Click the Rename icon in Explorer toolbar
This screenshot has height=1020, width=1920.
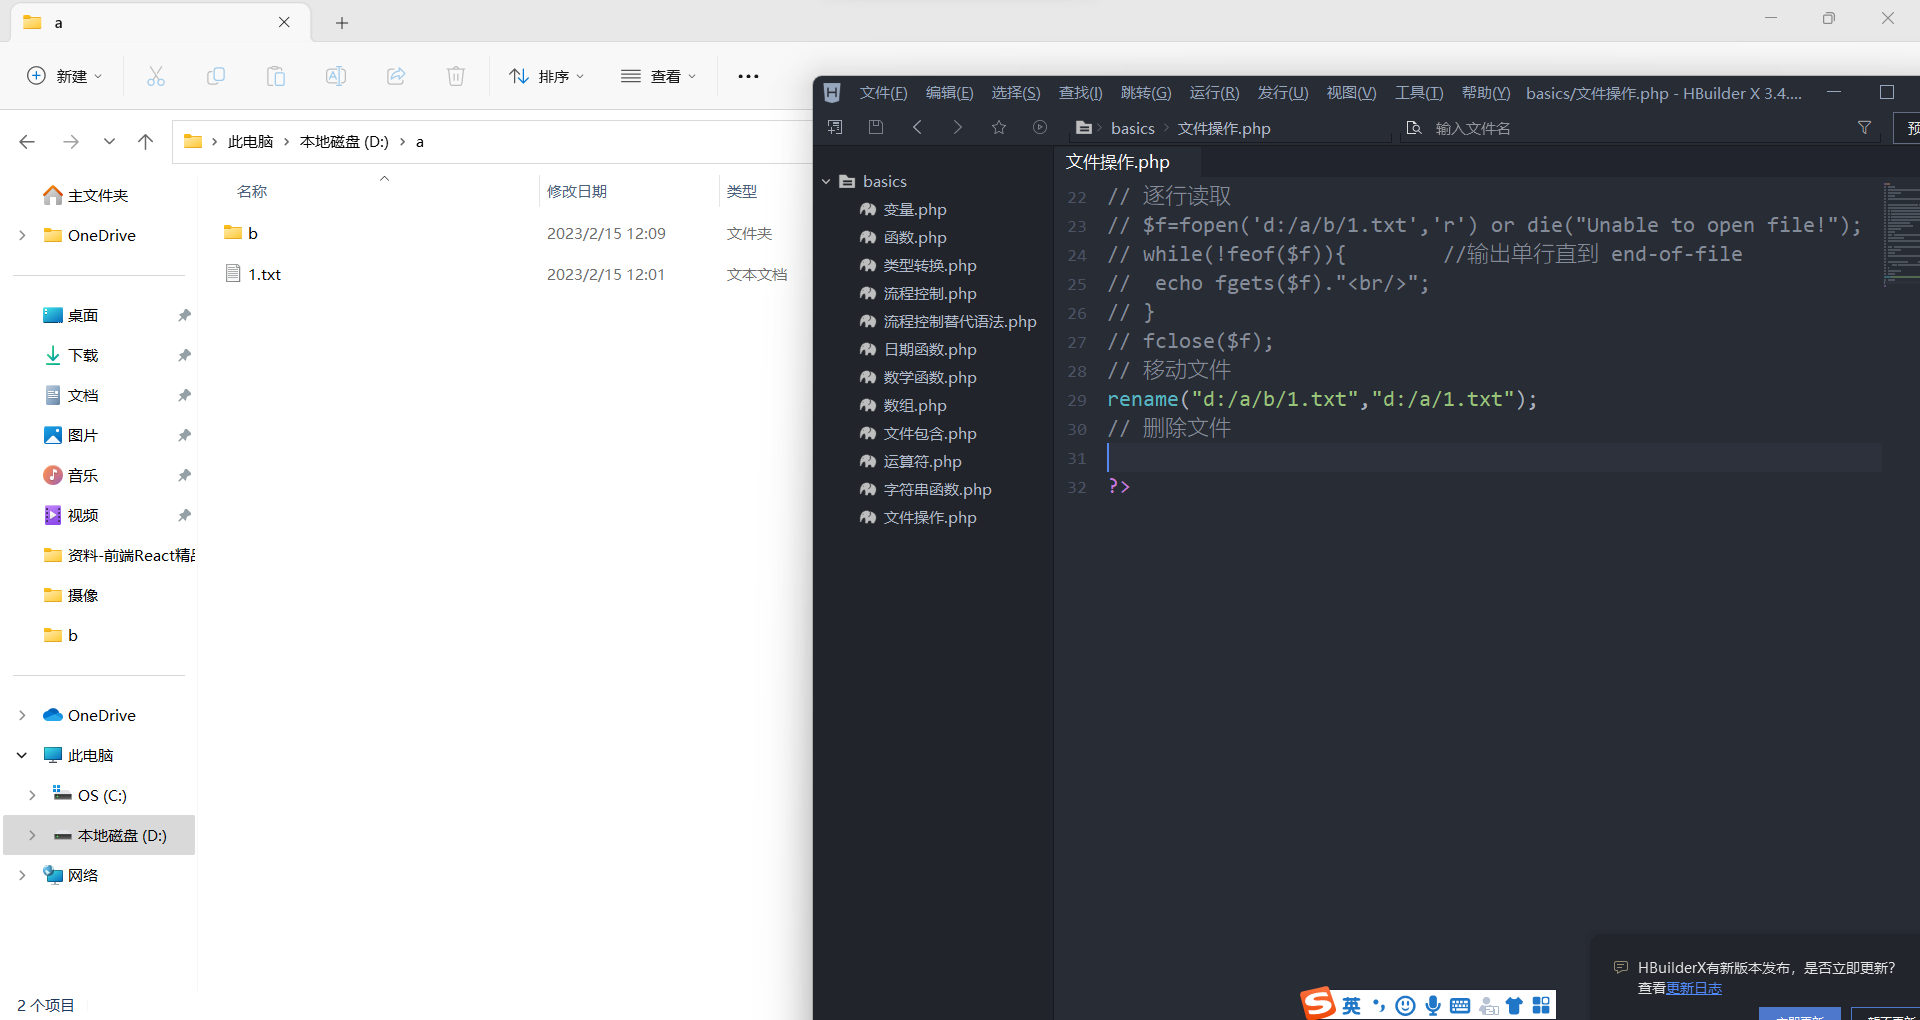click(336, 76)
